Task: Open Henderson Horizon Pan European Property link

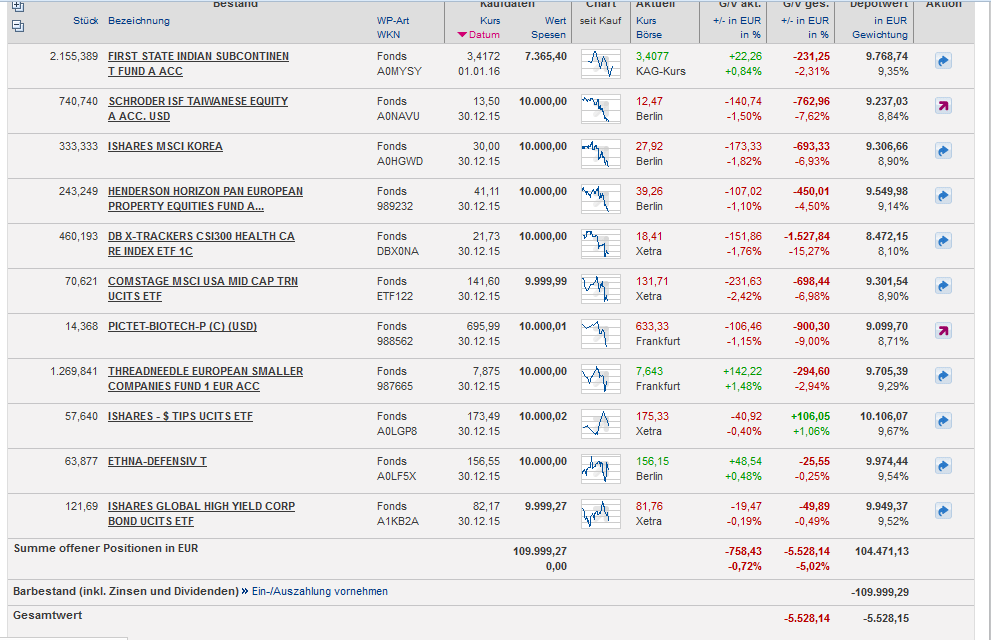Action: tap(205, 191)
